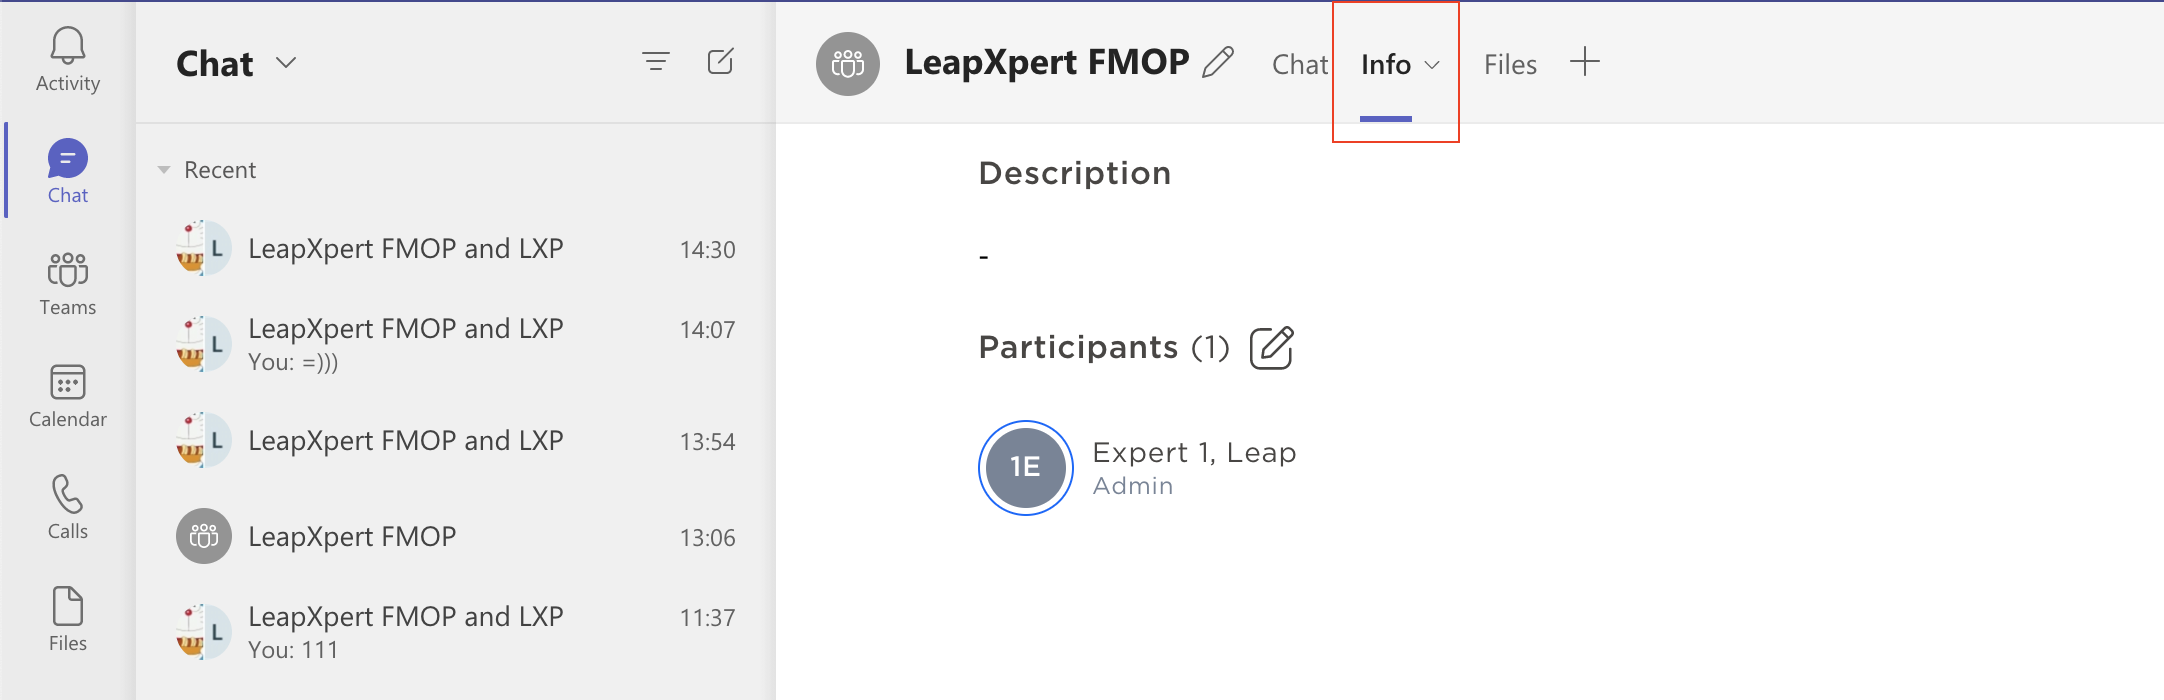Add a new tab with the plus button
This screenshot has width=2164, height=700.
click(1586, 62)
